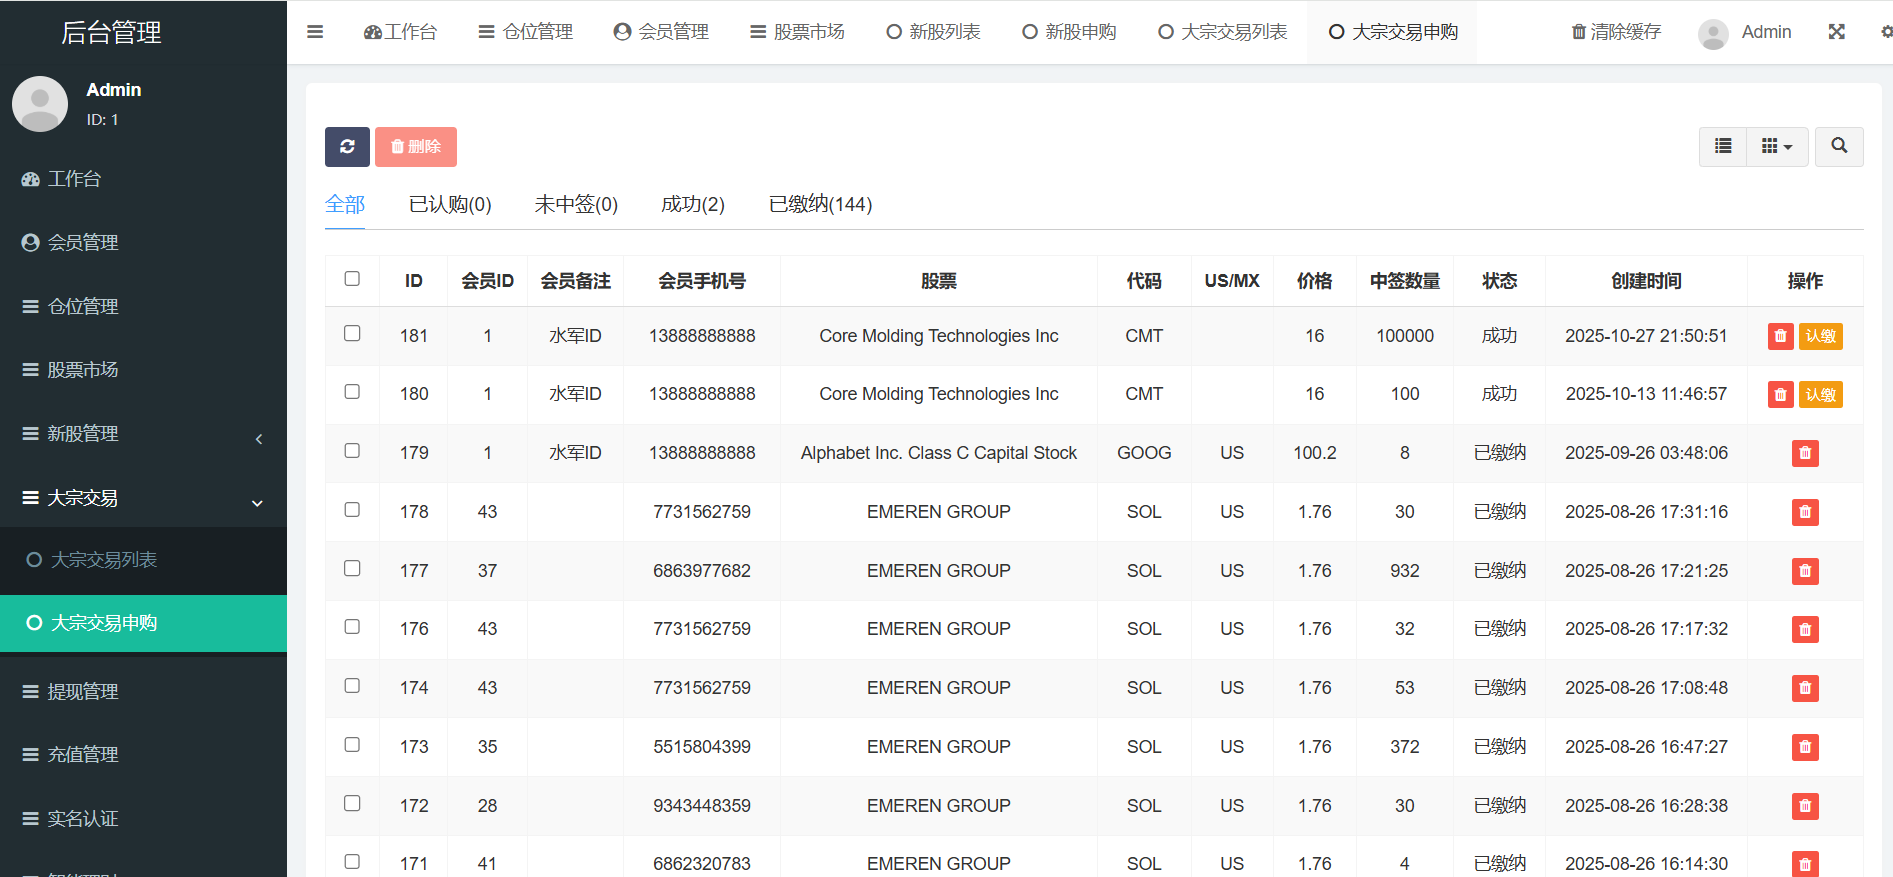The image size is (1893, 877).
Task: Click Admin avatar in top bar
Action: [x=1713, y=33]
